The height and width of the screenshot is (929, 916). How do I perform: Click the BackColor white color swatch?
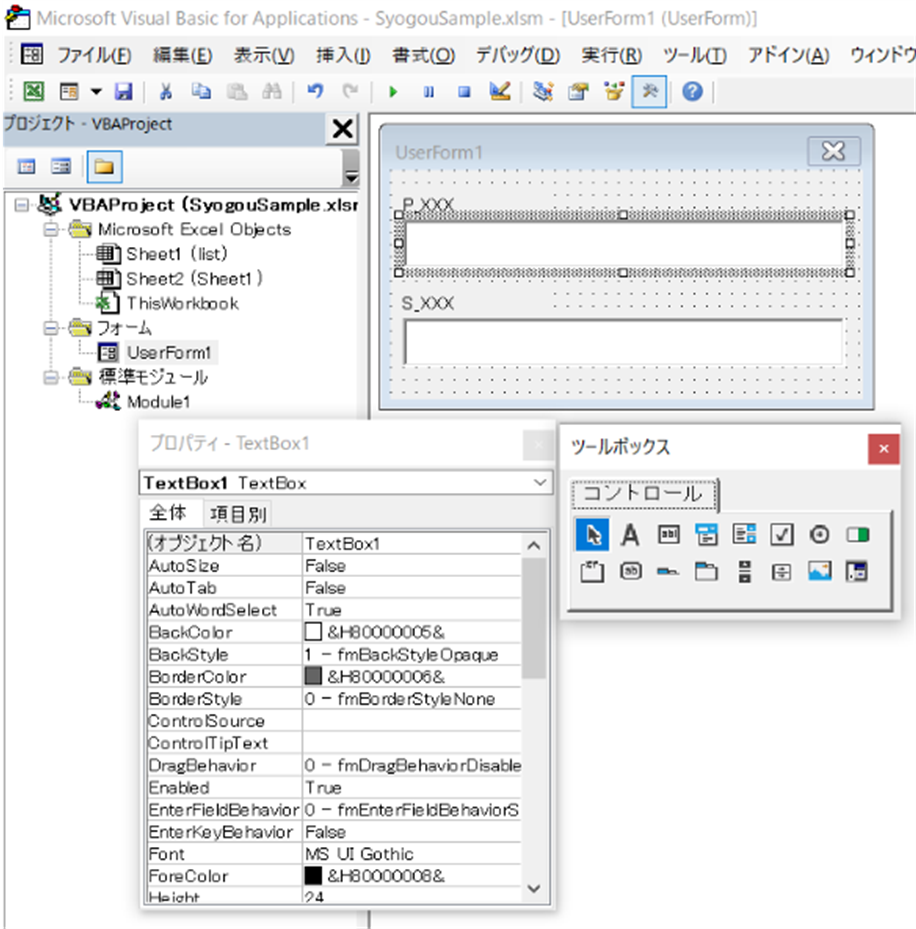pos(313,632)
